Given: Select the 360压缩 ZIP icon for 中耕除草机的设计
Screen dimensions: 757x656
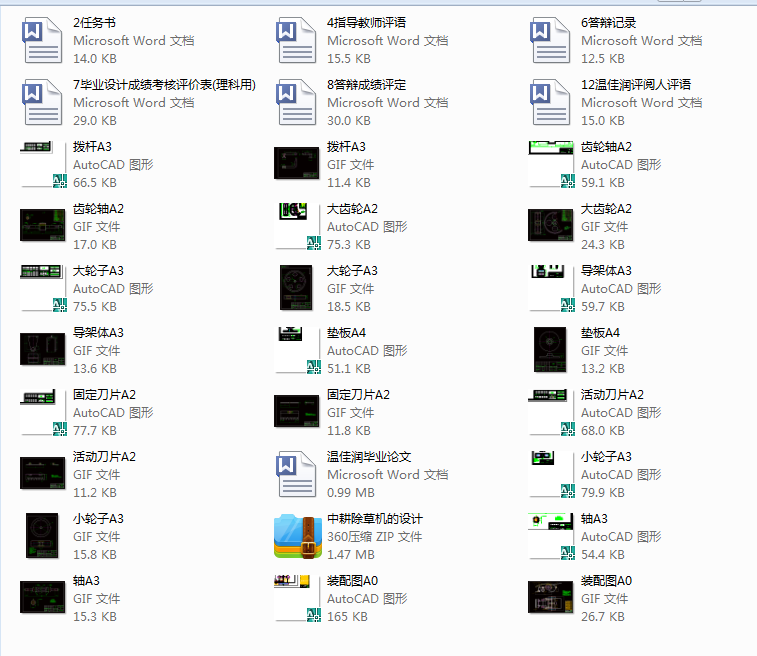Looking at the screenshot, I should pyautogui.click(x=298, y=536).
